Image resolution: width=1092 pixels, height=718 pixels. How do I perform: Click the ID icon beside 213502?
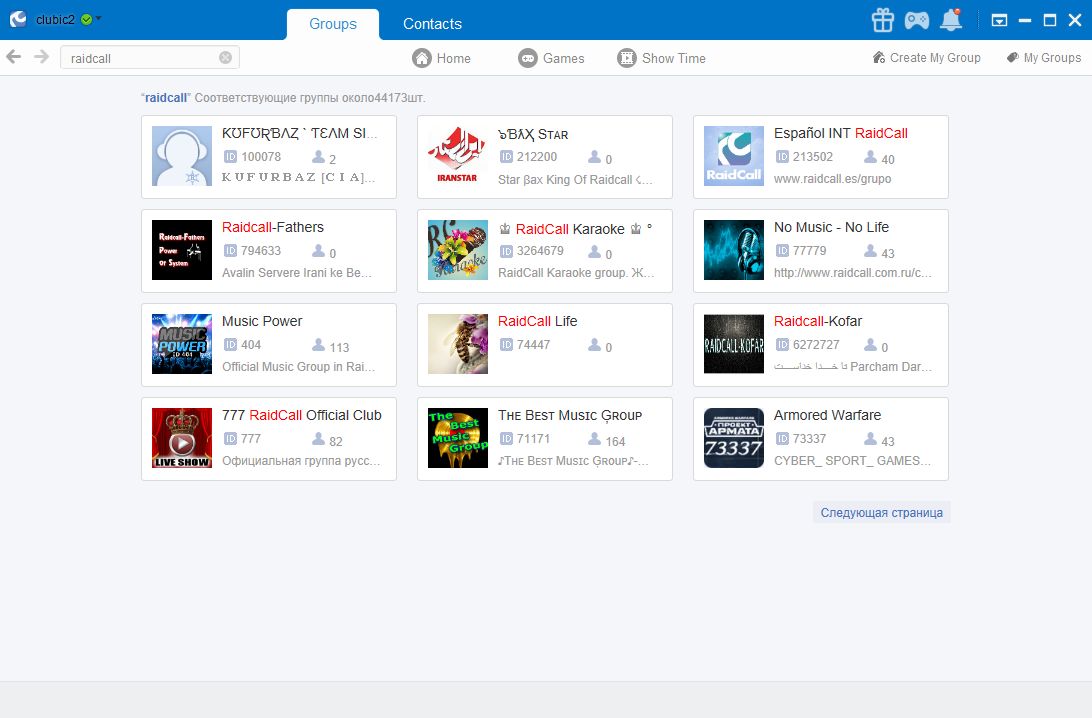pyautogui.click(x=782, y=157)
